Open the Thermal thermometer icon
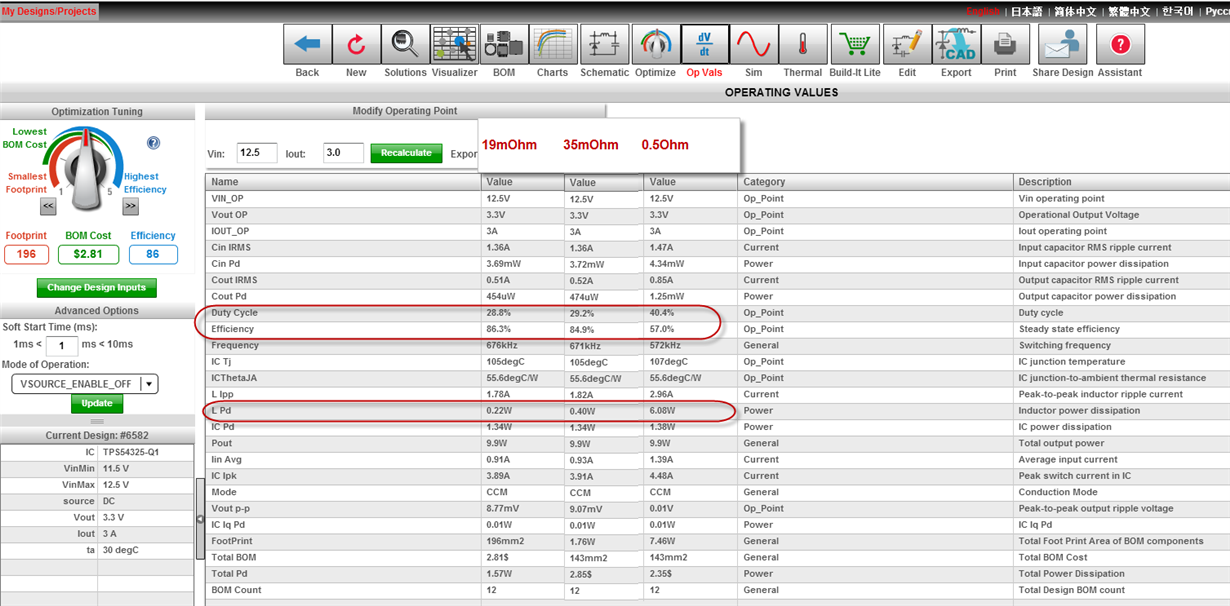This screenshot has width=1230, height=606. [x=802, y=45]
